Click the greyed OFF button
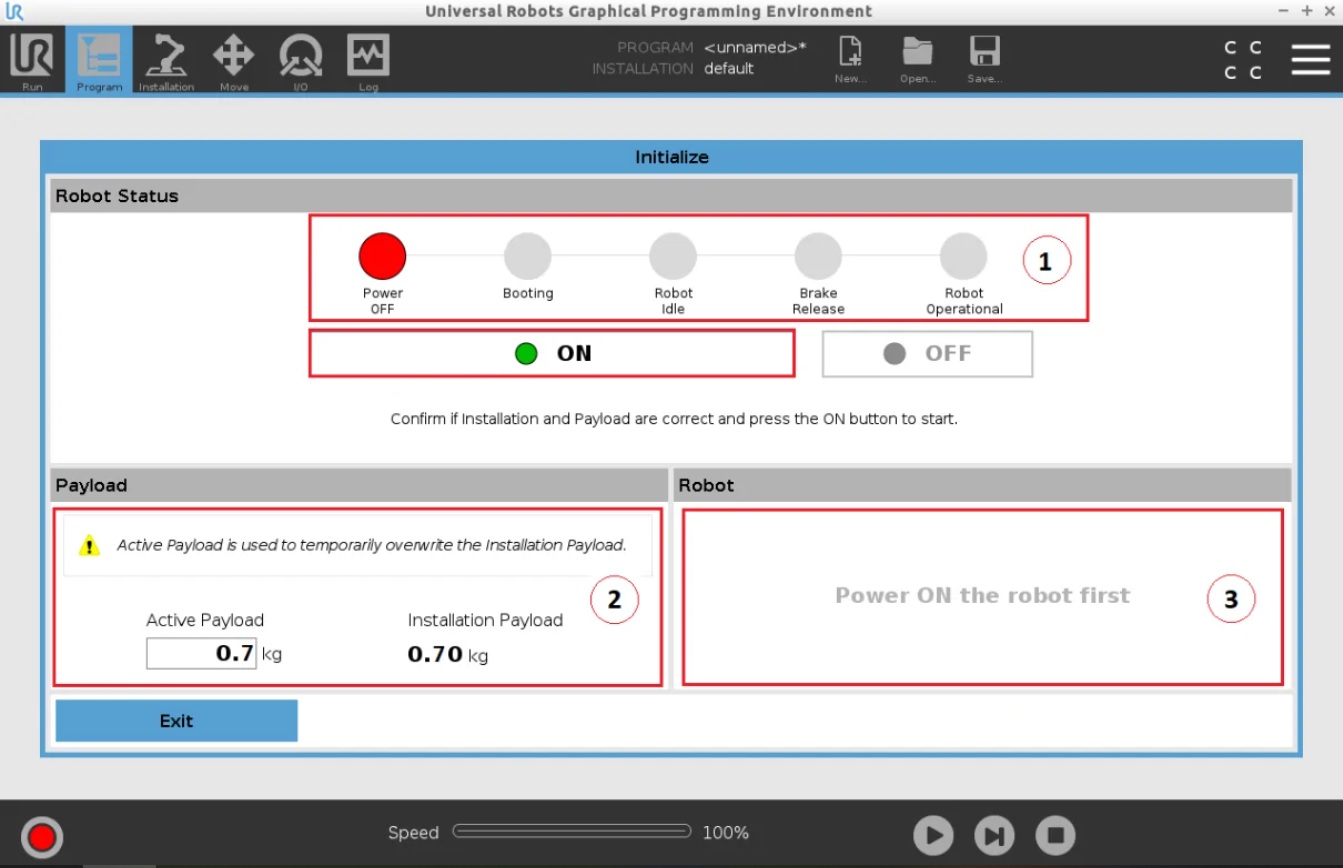Screen dimensions: 1343x868 (x=927, y=353)
